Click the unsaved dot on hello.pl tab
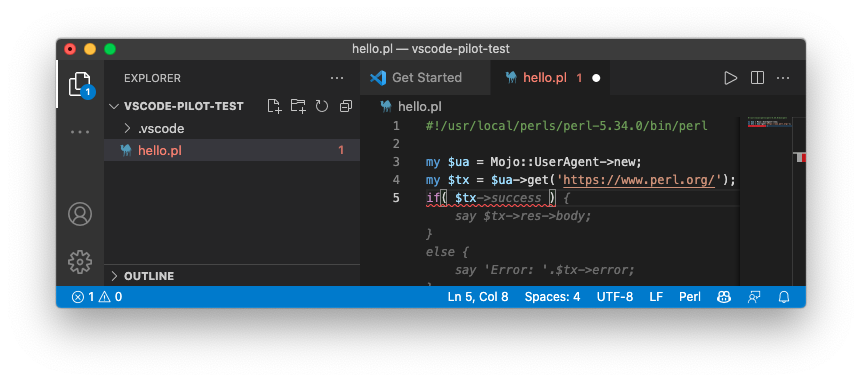The width and height of the screenshot is (862, 382). (x=596, y=78)
